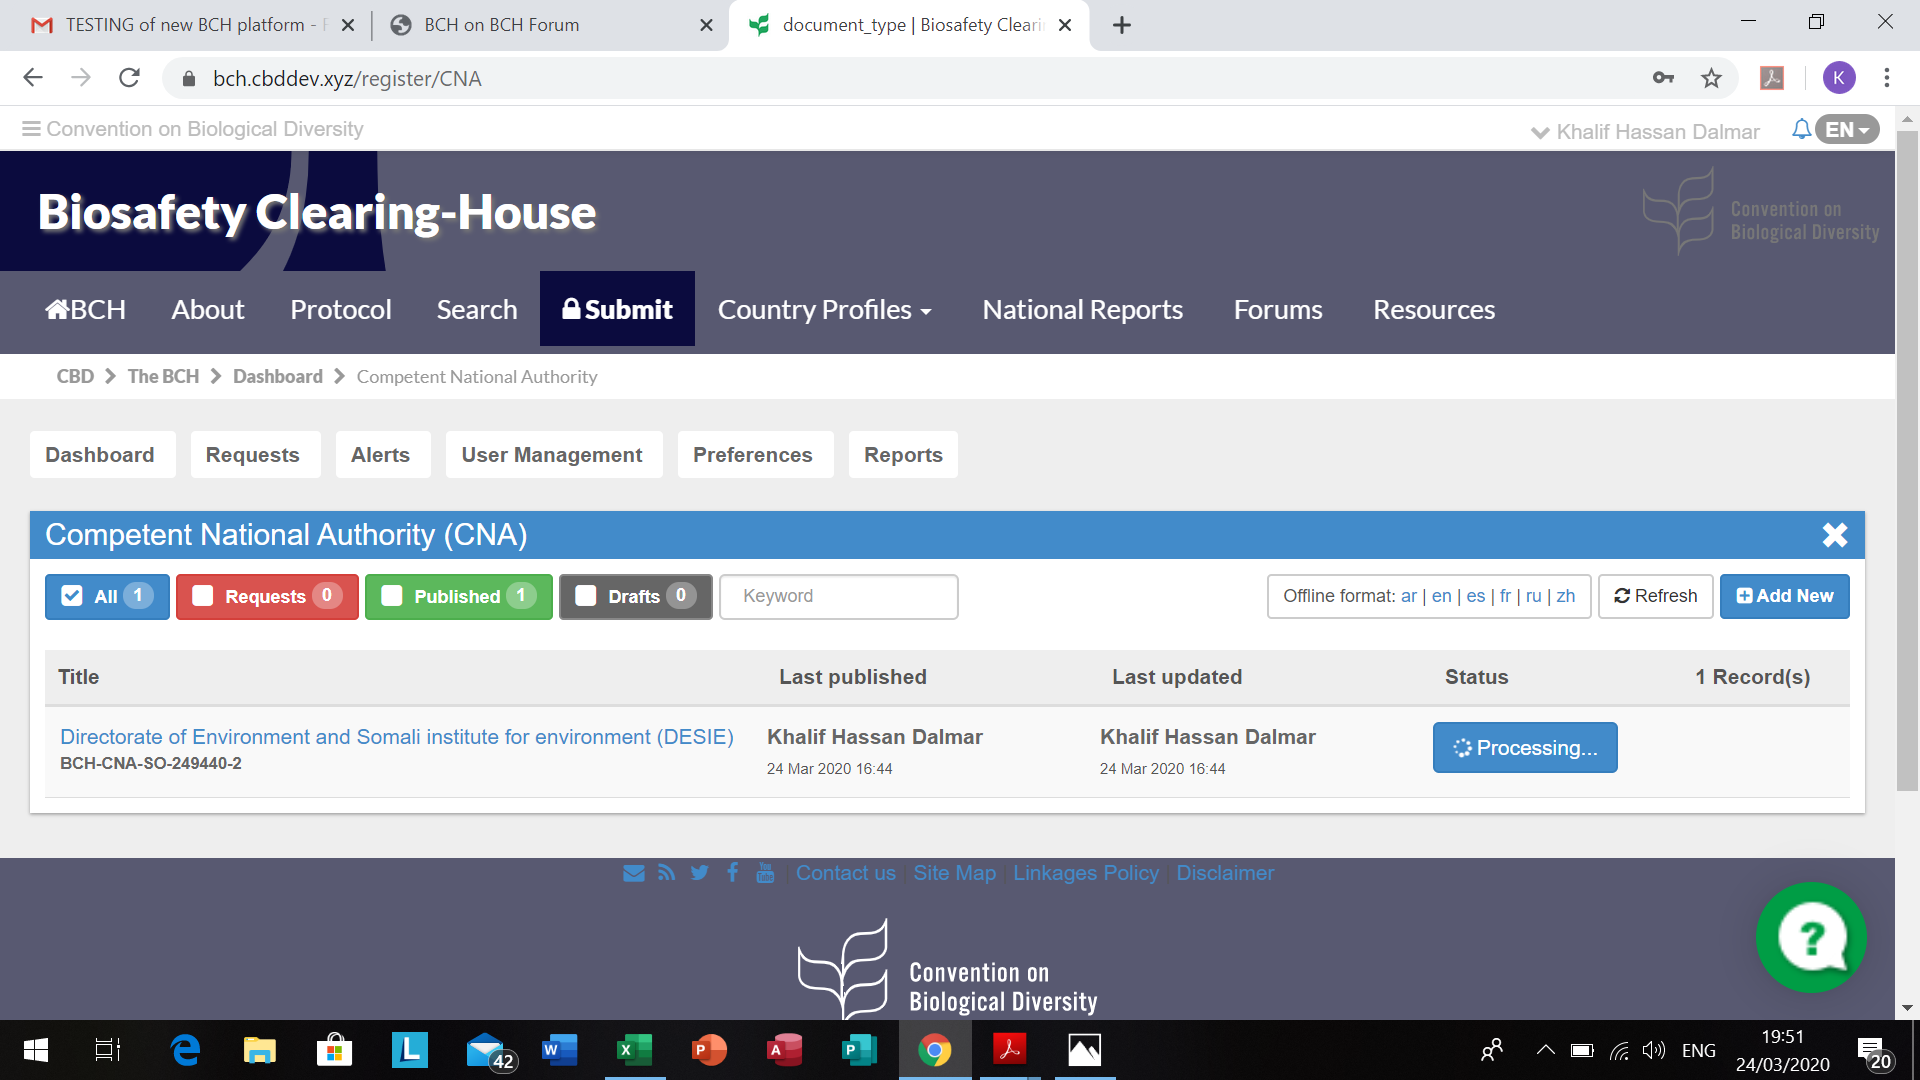The height and width of the screenshot is (1080, 1920).
Task: Open the DESIE record title link
Action: click(397, 737)
